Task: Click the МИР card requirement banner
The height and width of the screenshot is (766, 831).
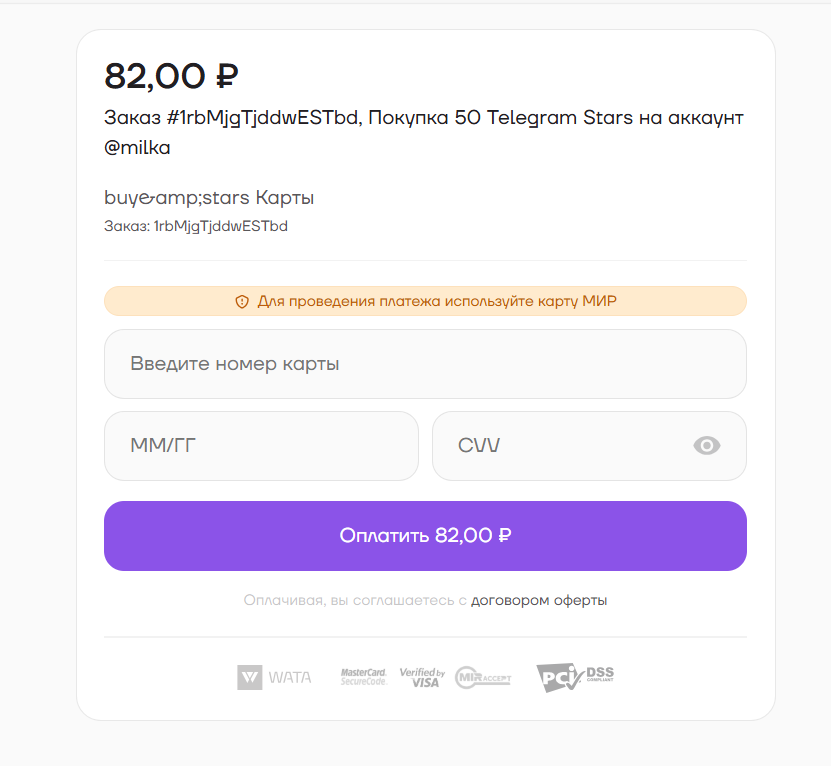Action: (425, 301)
